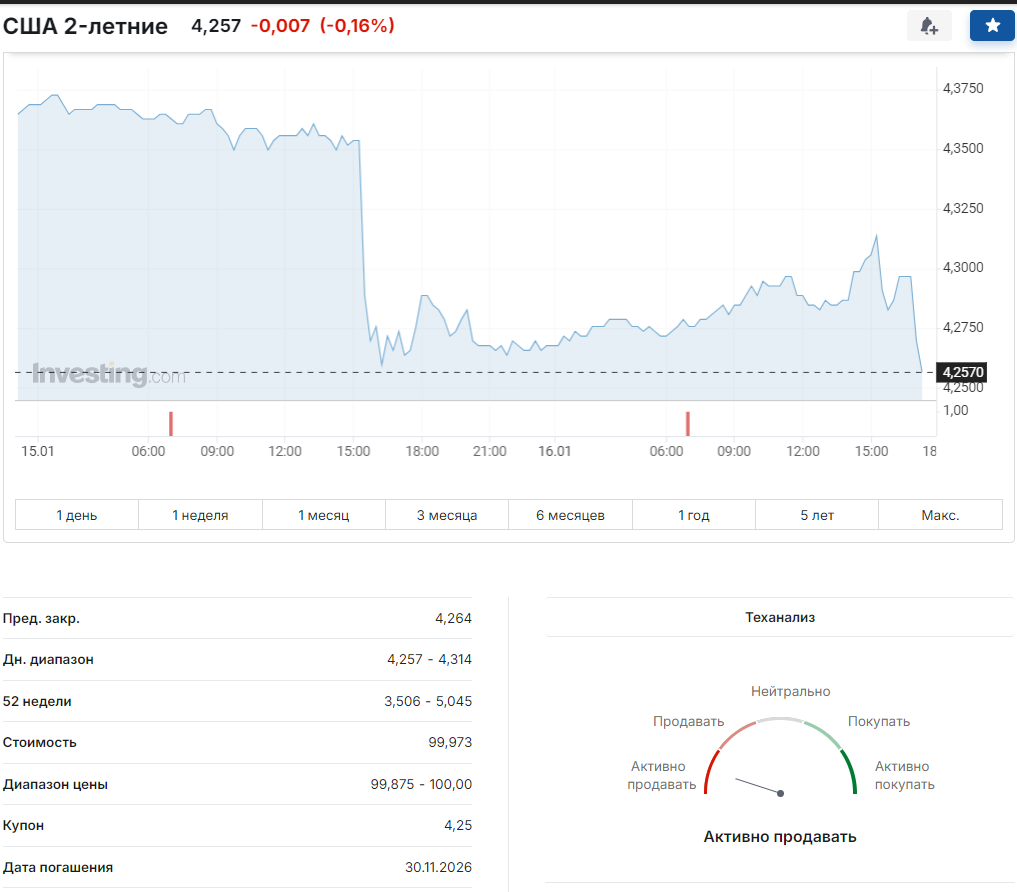Choose the 1 год range
The width and height of the screenshot is (1017, 892).
tap(694, 515)
